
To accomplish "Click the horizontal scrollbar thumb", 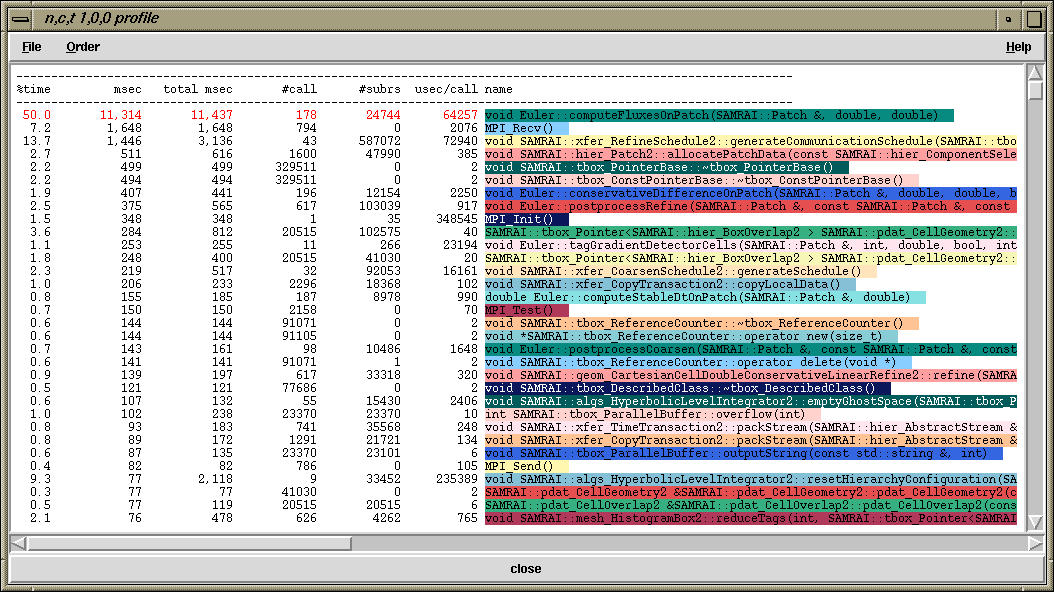I will click(x=189, y=543).
